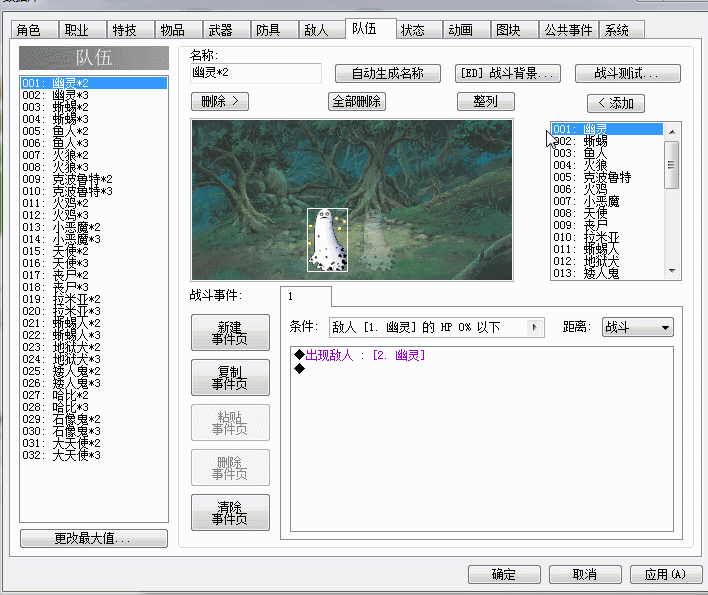Select troop 016: 天使*3
Screen dimensions: 708x595
[93, 263]
